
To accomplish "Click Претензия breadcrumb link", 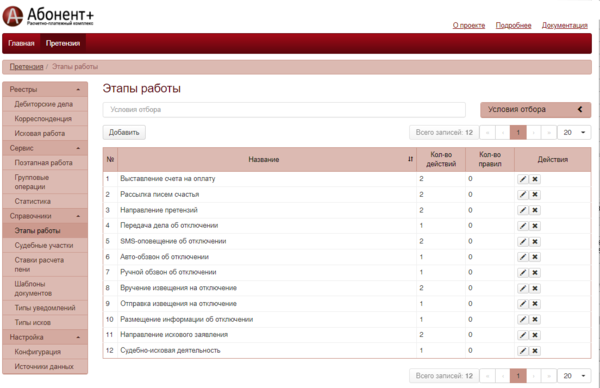I will (x=26, y=67).
